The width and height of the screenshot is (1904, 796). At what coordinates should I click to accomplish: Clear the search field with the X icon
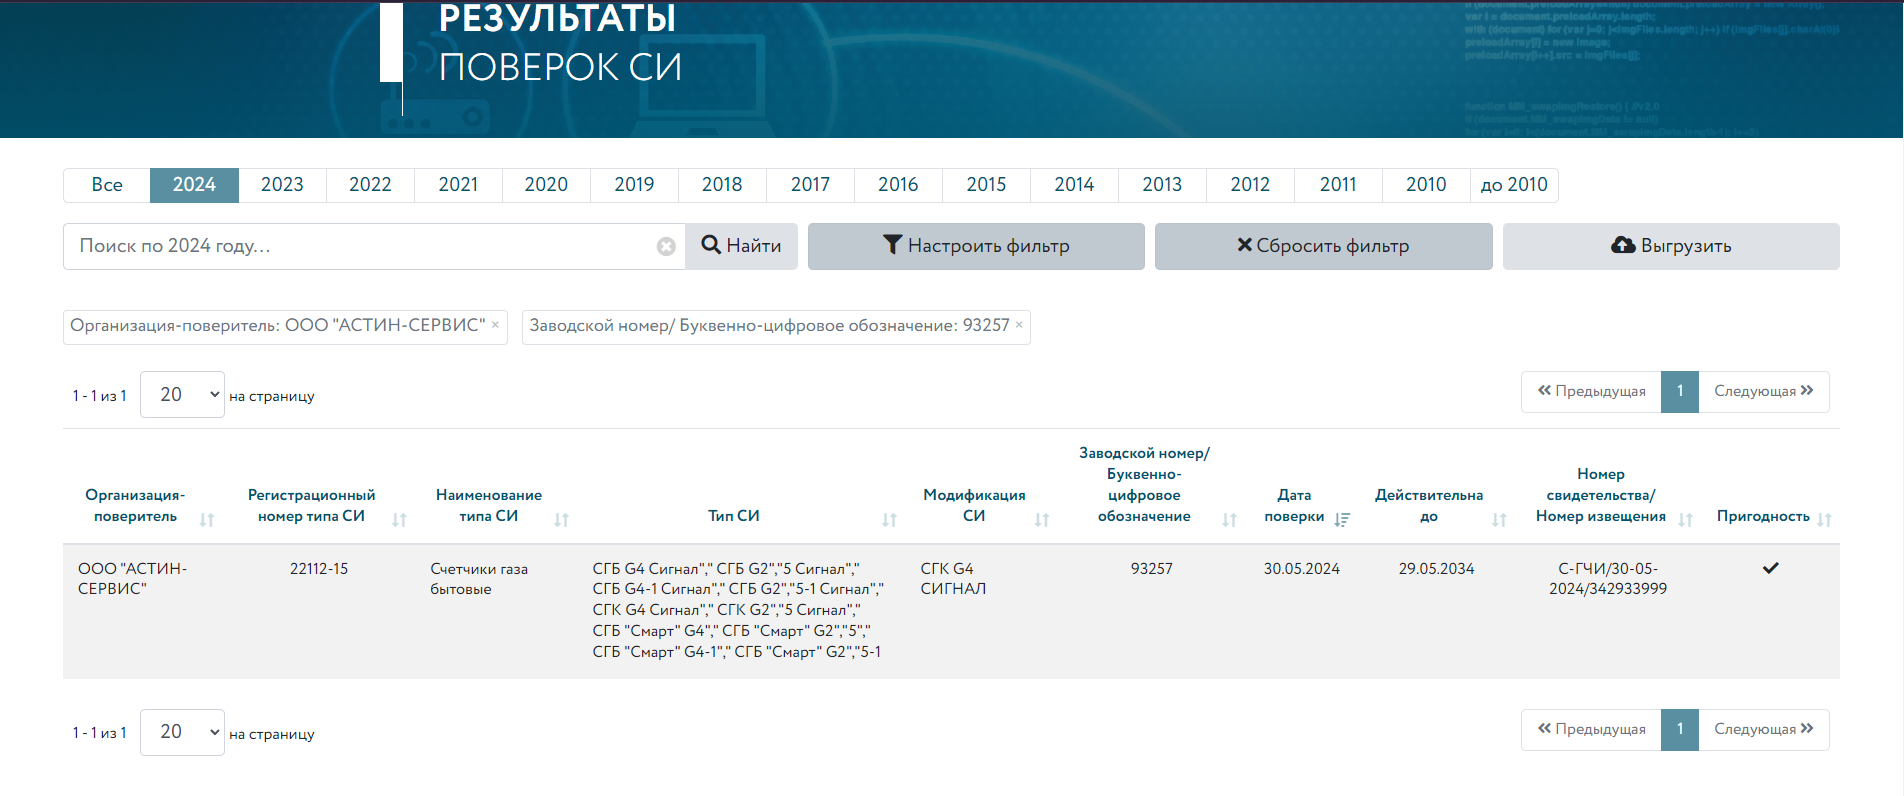666,247
